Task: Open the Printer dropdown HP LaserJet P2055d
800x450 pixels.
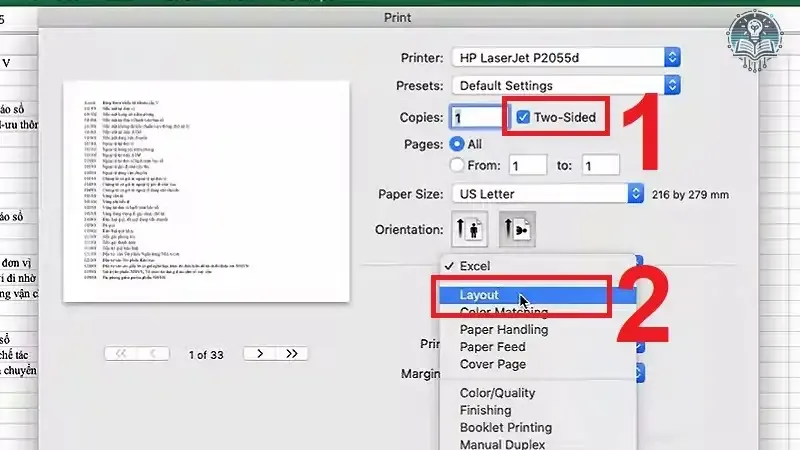Action: pos(566,58)
